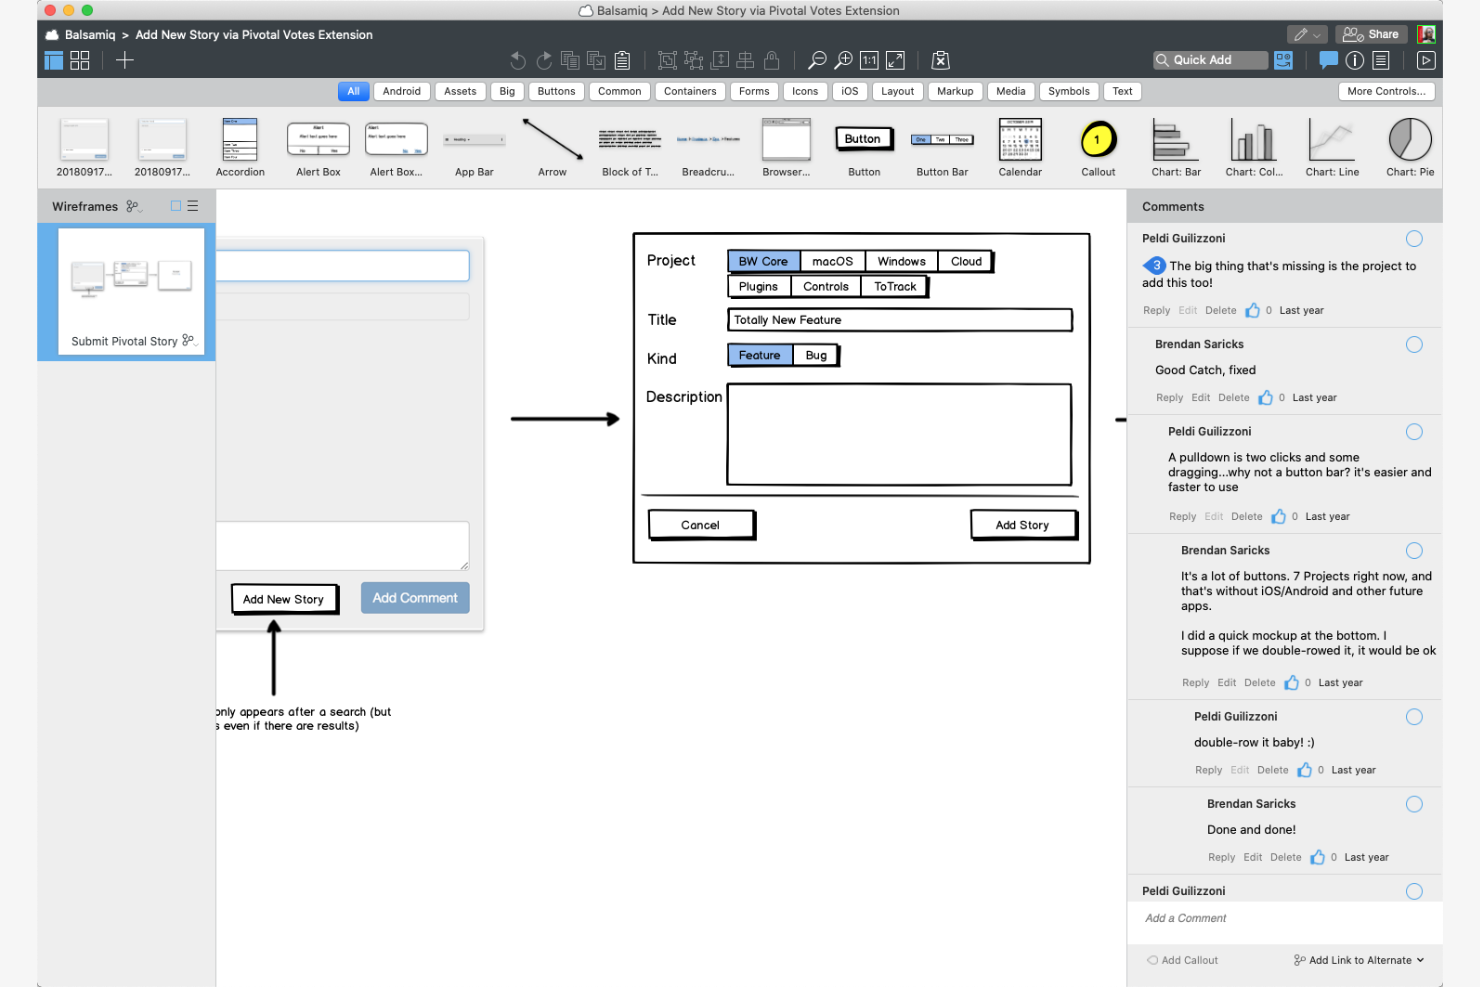Select the Chart: Pie control in library

pyautogui.click(x=1410, y=148)
